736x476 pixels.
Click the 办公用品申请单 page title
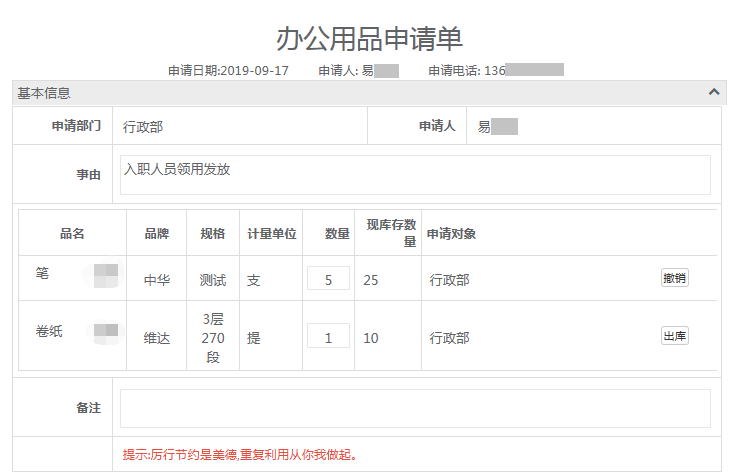point(369,38)
